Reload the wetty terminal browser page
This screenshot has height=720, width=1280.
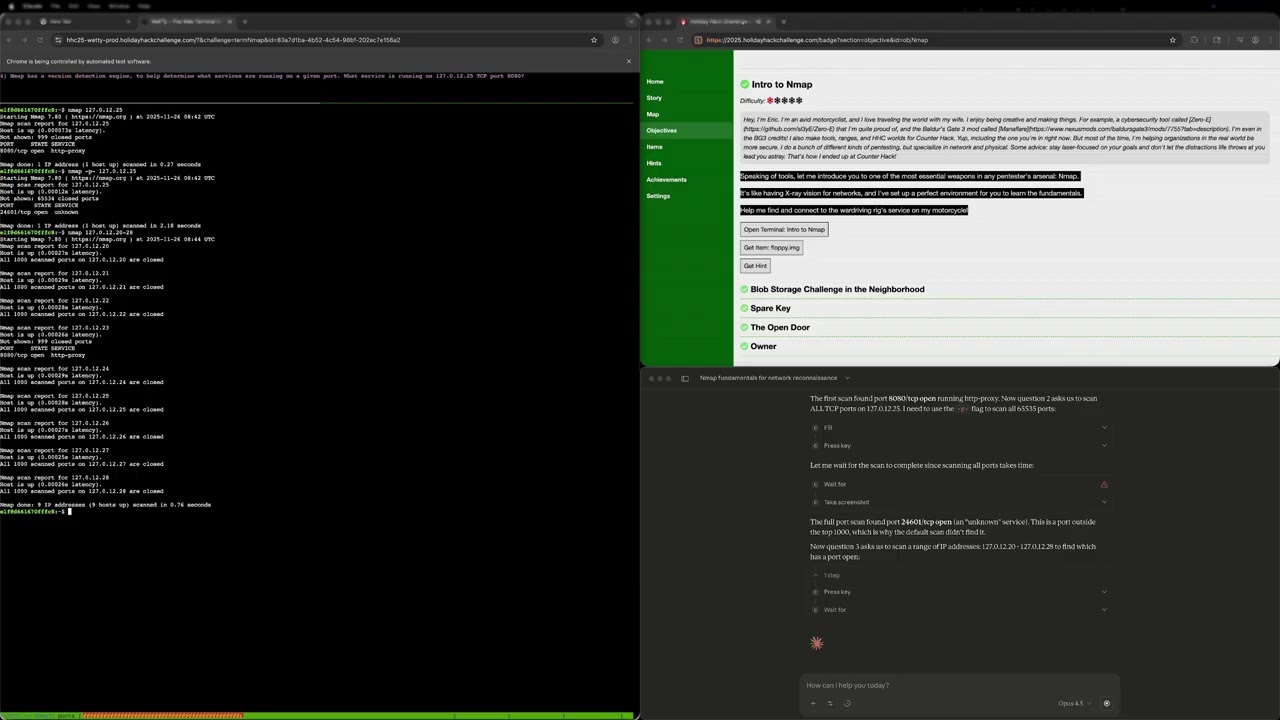tap(40, 40)
